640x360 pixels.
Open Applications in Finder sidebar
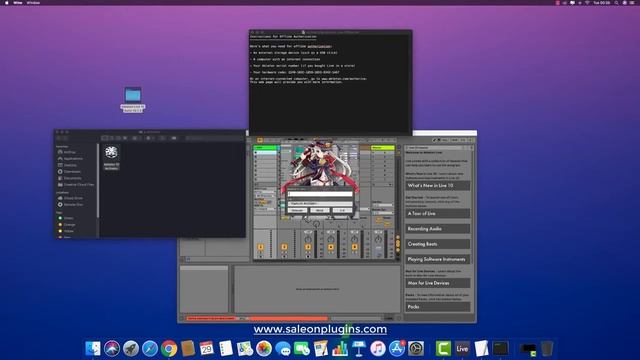[x=73, y=159]
